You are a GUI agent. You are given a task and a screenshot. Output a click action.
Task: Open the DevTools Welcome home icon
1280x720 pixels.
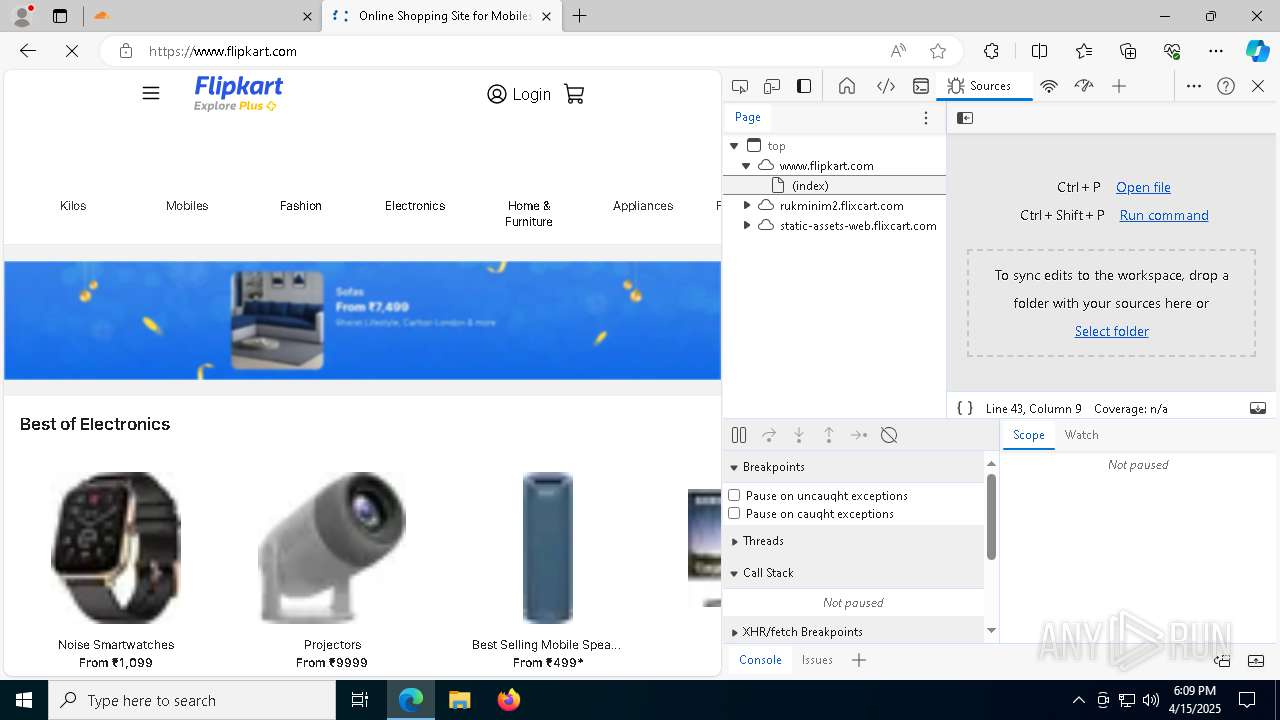pos(847,86)
